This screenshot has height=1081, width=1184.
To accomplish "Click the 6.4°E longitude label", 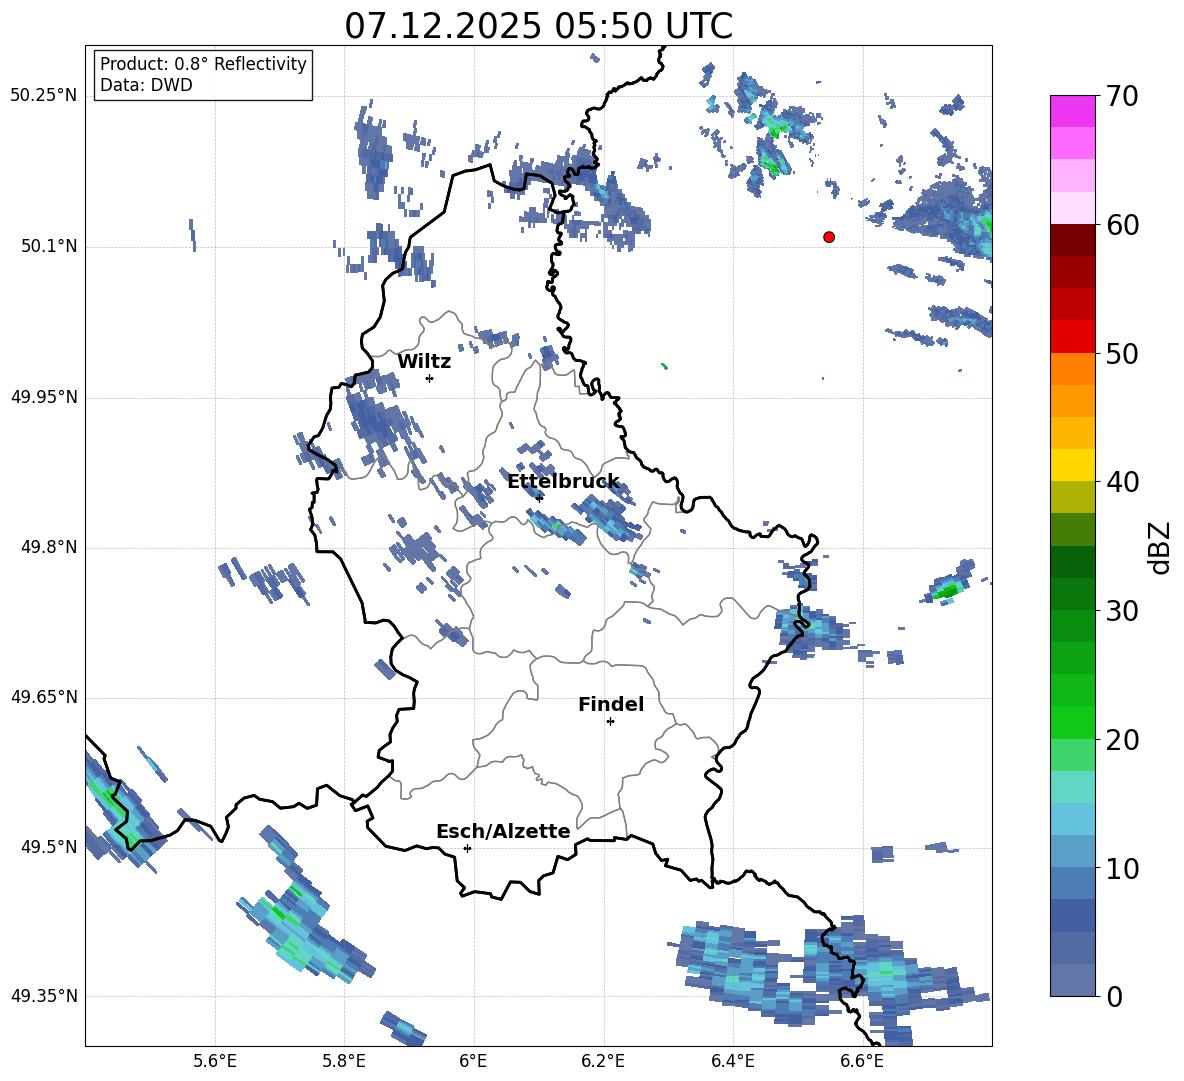I will point(732,1061).
